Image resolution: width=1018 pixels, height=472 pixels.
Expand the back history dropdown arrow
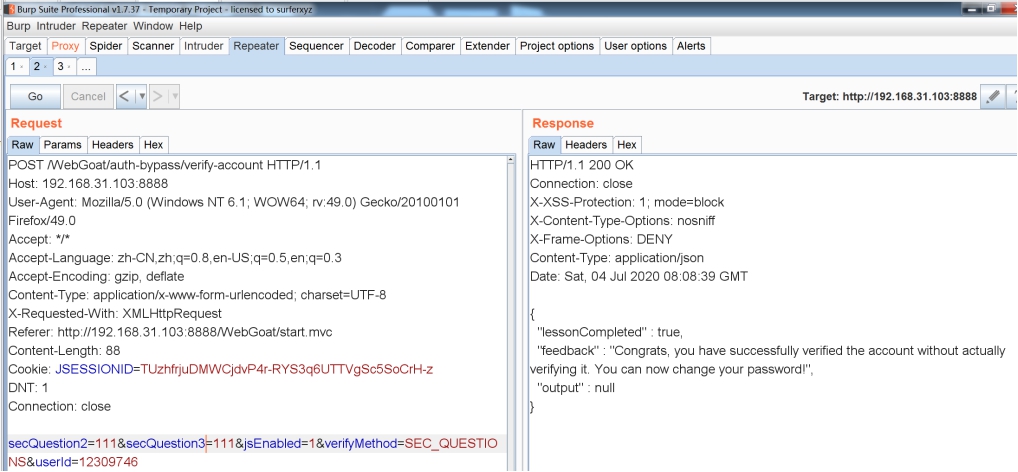pos(142,96)
